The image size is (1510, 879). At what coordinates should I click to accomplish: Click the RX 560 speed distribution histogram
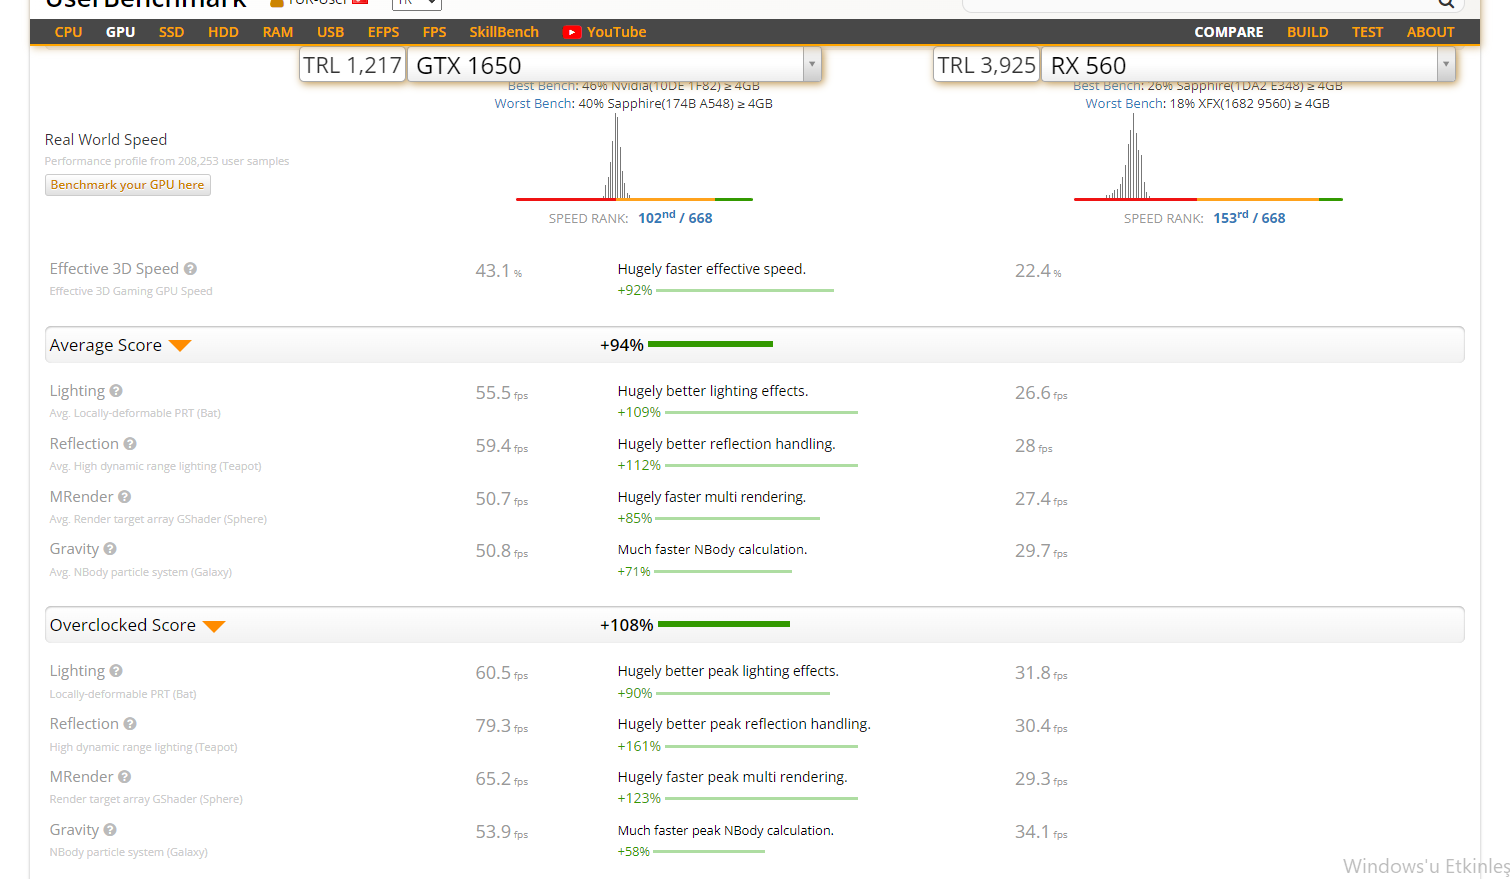(x=1208, y=157)
